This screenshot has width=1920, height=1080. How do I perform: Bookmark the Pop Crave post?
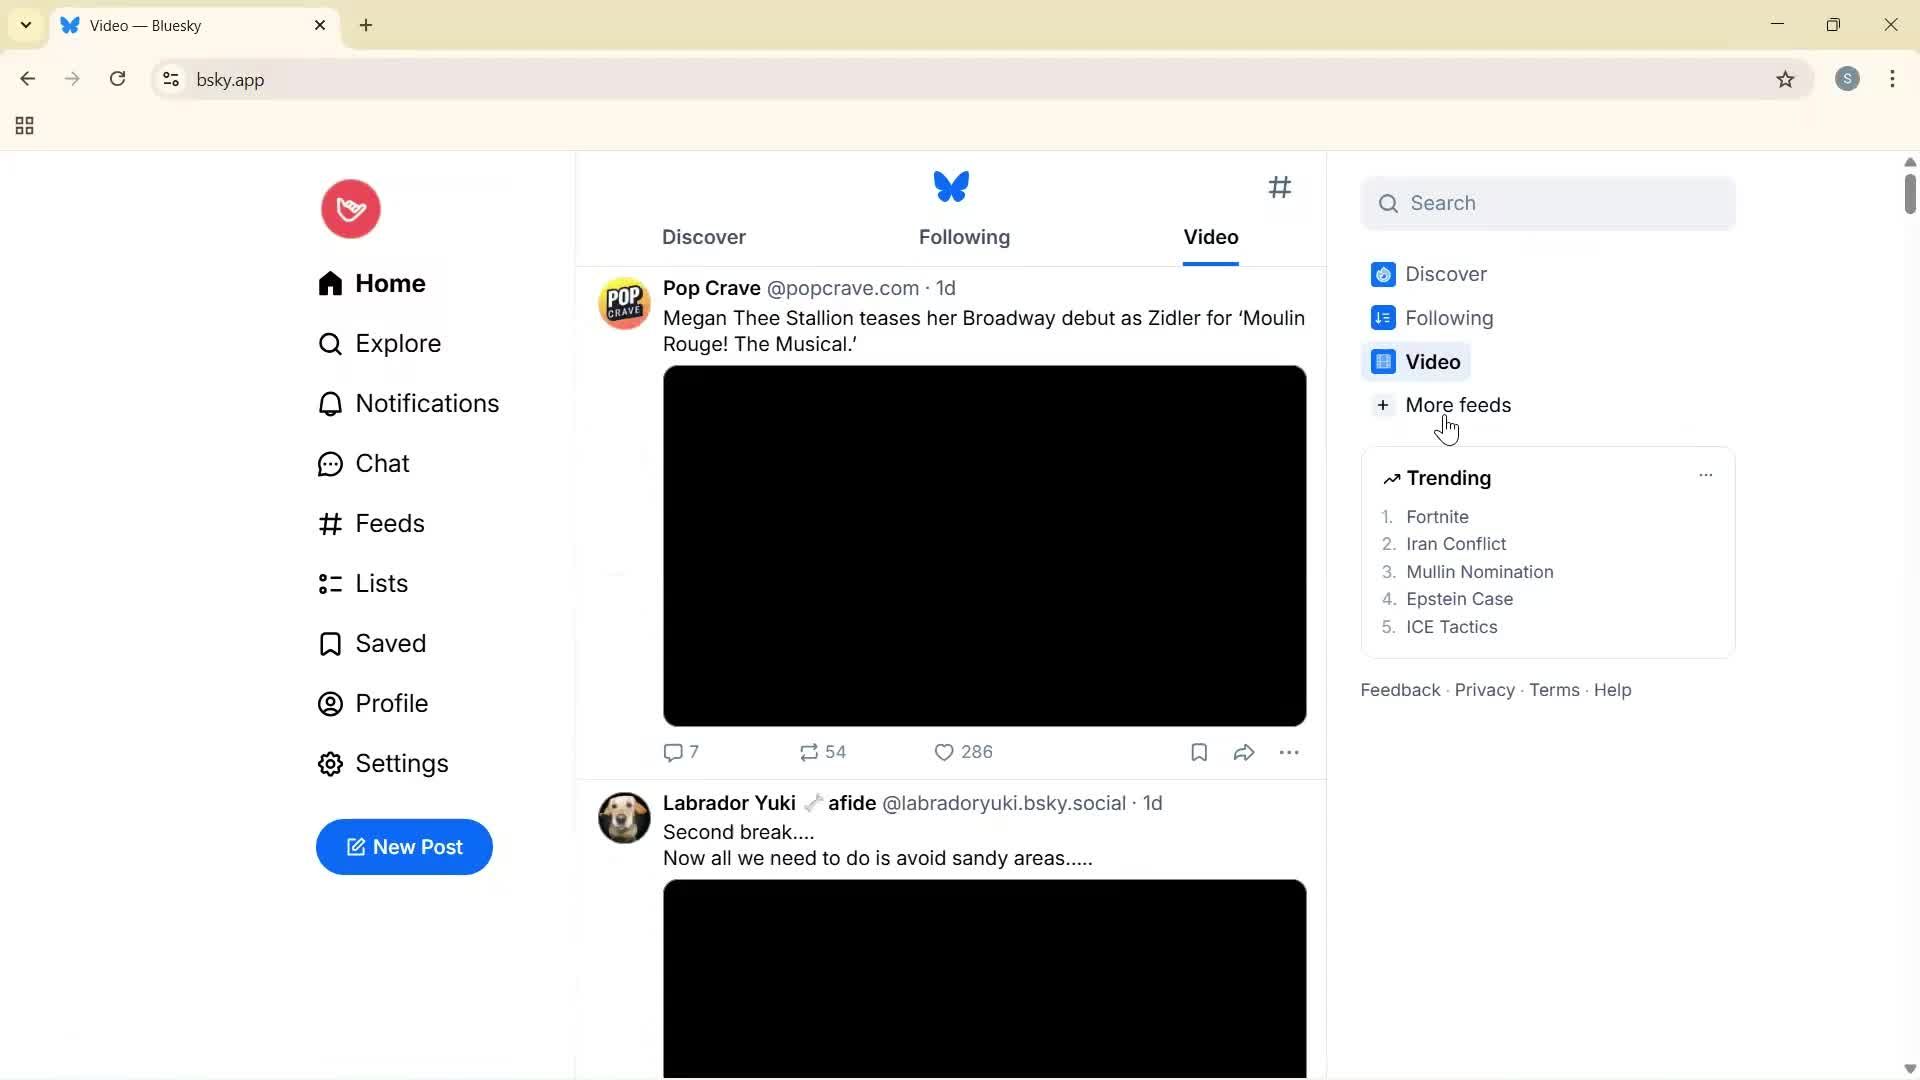point(1198,752)
